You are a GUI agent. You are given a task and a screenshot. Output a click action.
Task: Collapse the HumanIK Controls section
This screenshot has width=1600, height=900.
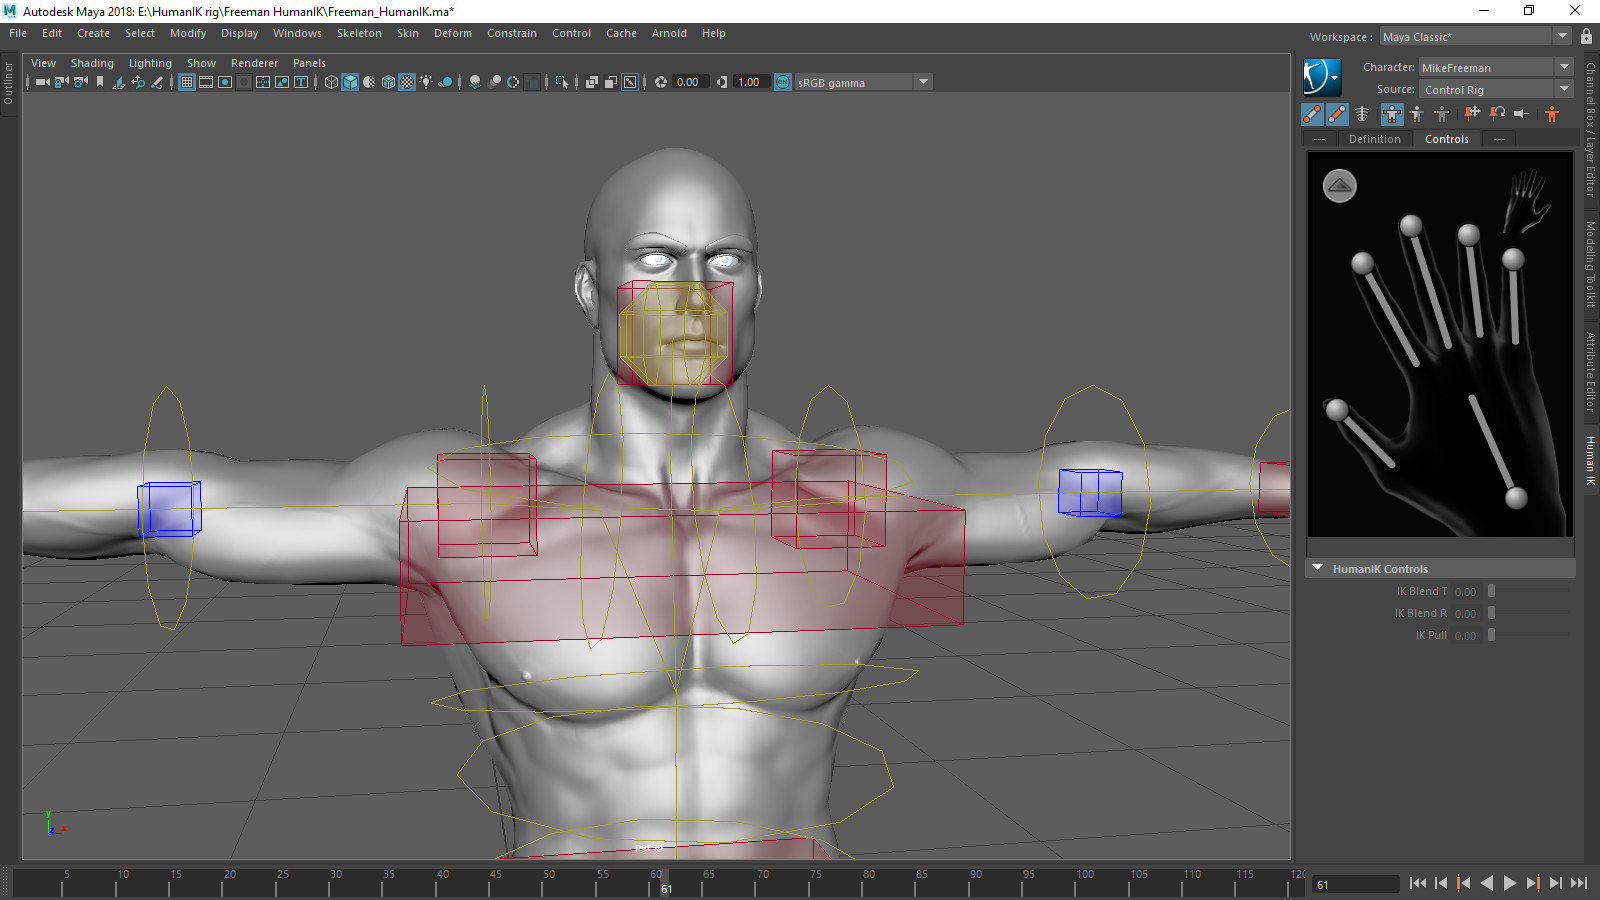coord(1318,567)
